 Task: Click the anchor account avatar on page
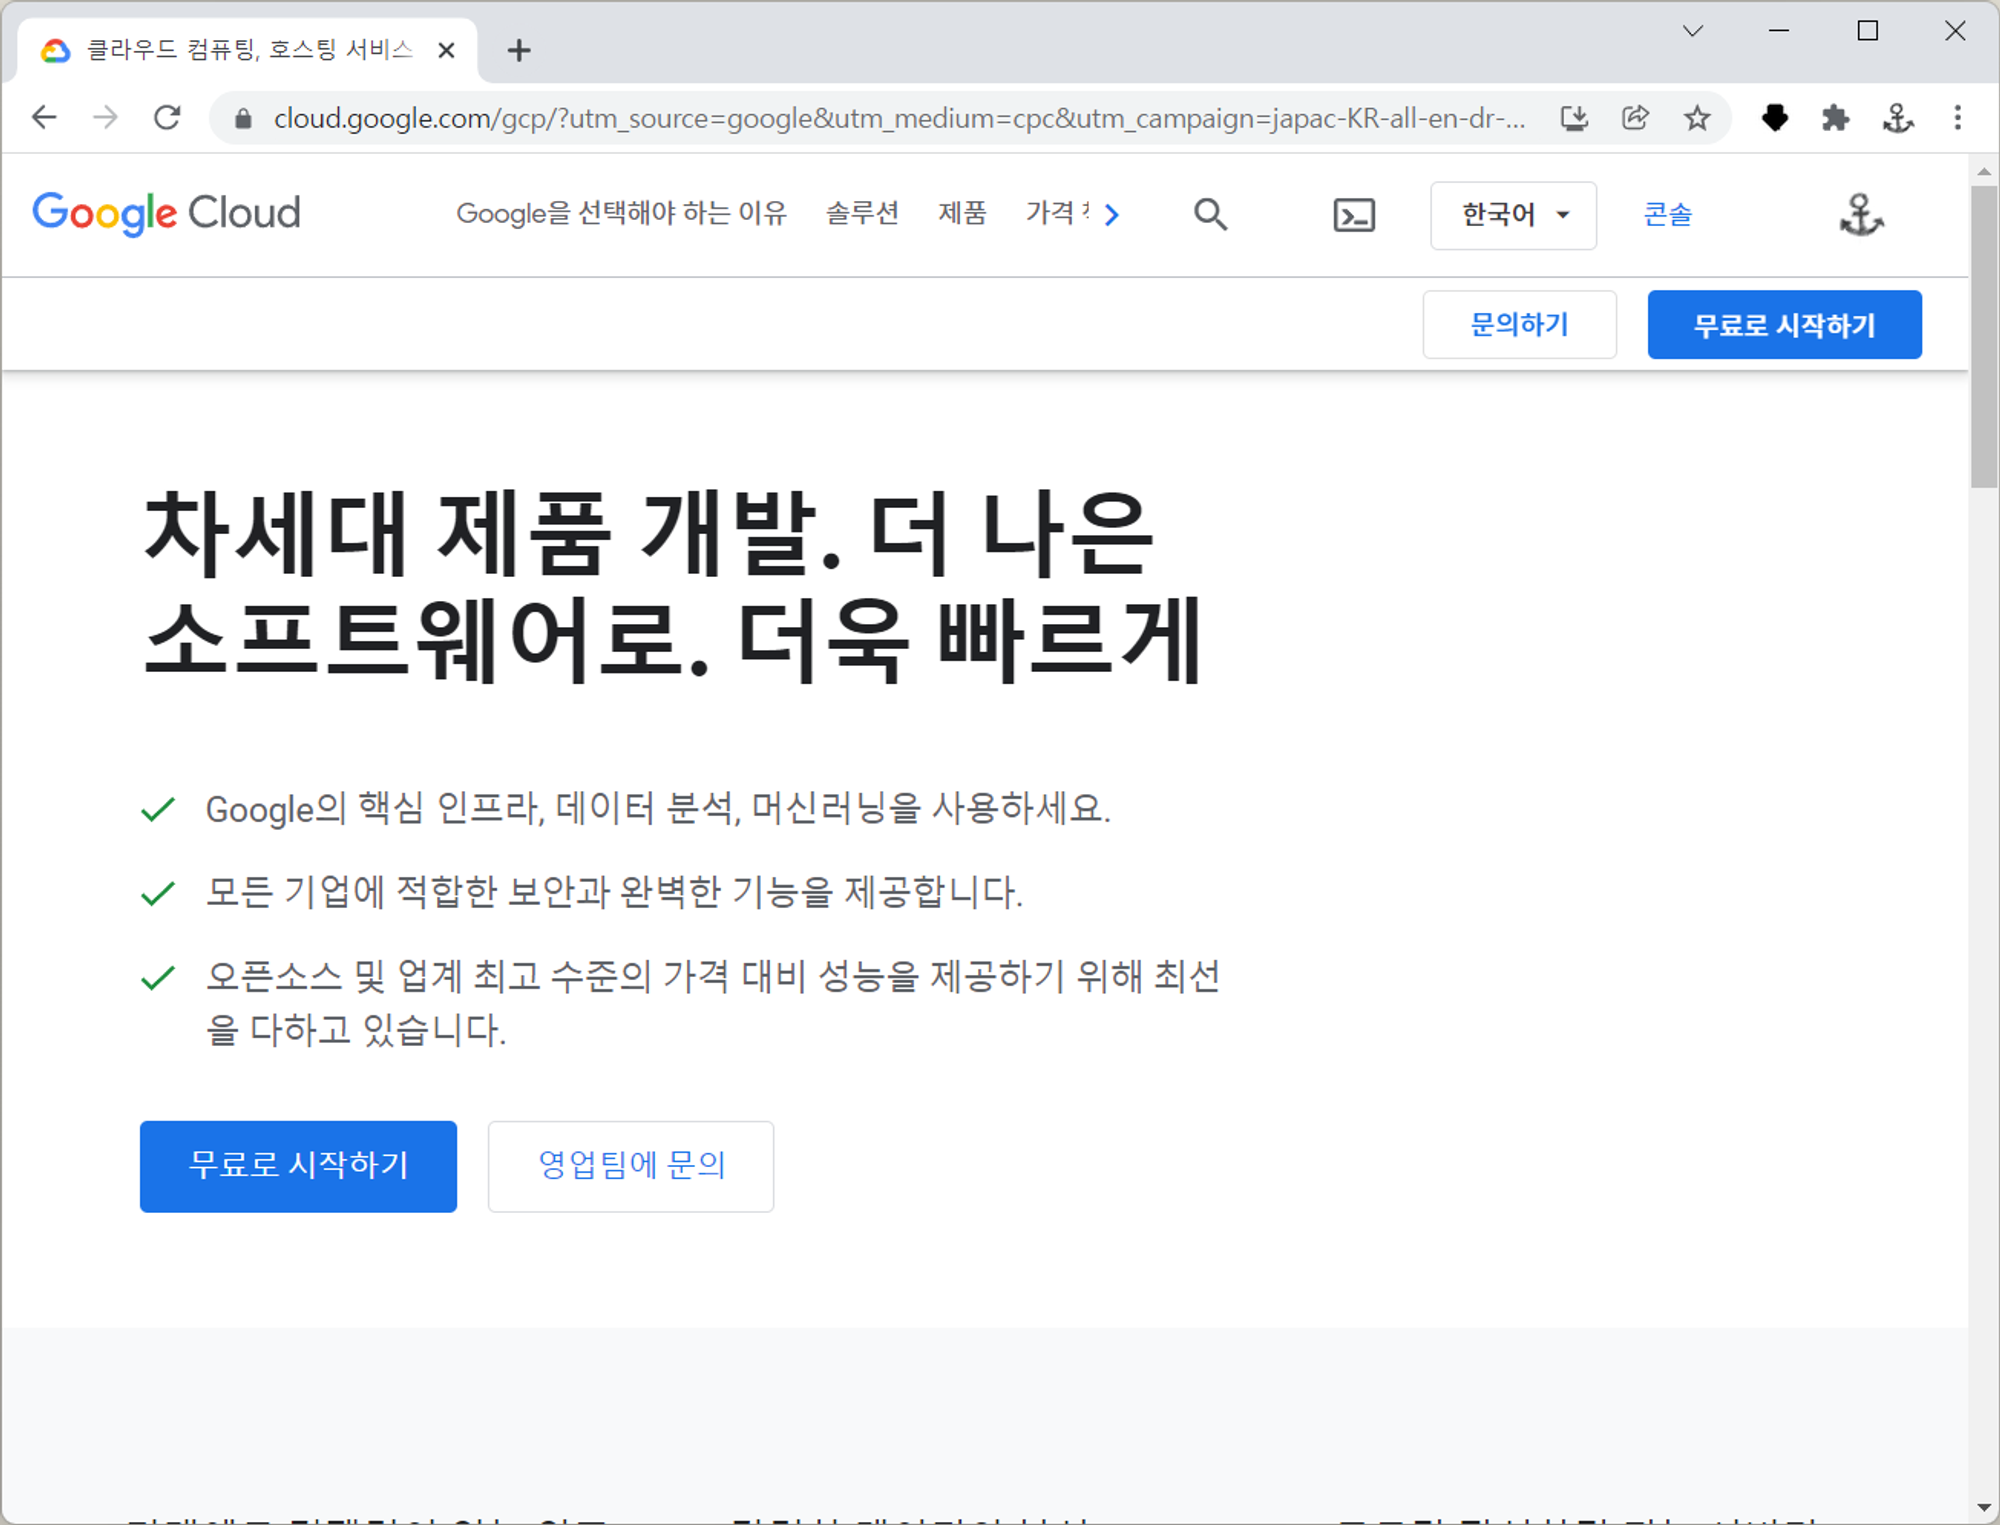pyautogui.click(x=1861, y=214)
